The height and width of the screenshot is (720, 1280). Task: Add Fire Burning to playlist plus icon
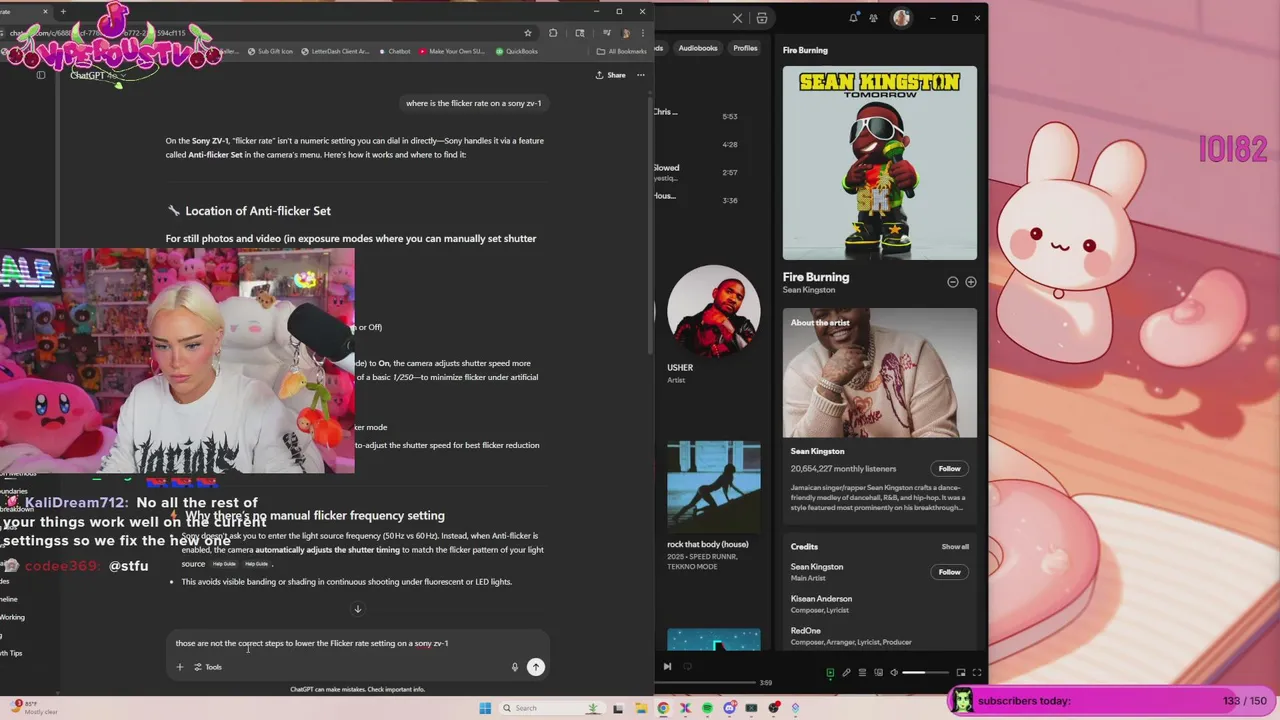coord(970,282)
